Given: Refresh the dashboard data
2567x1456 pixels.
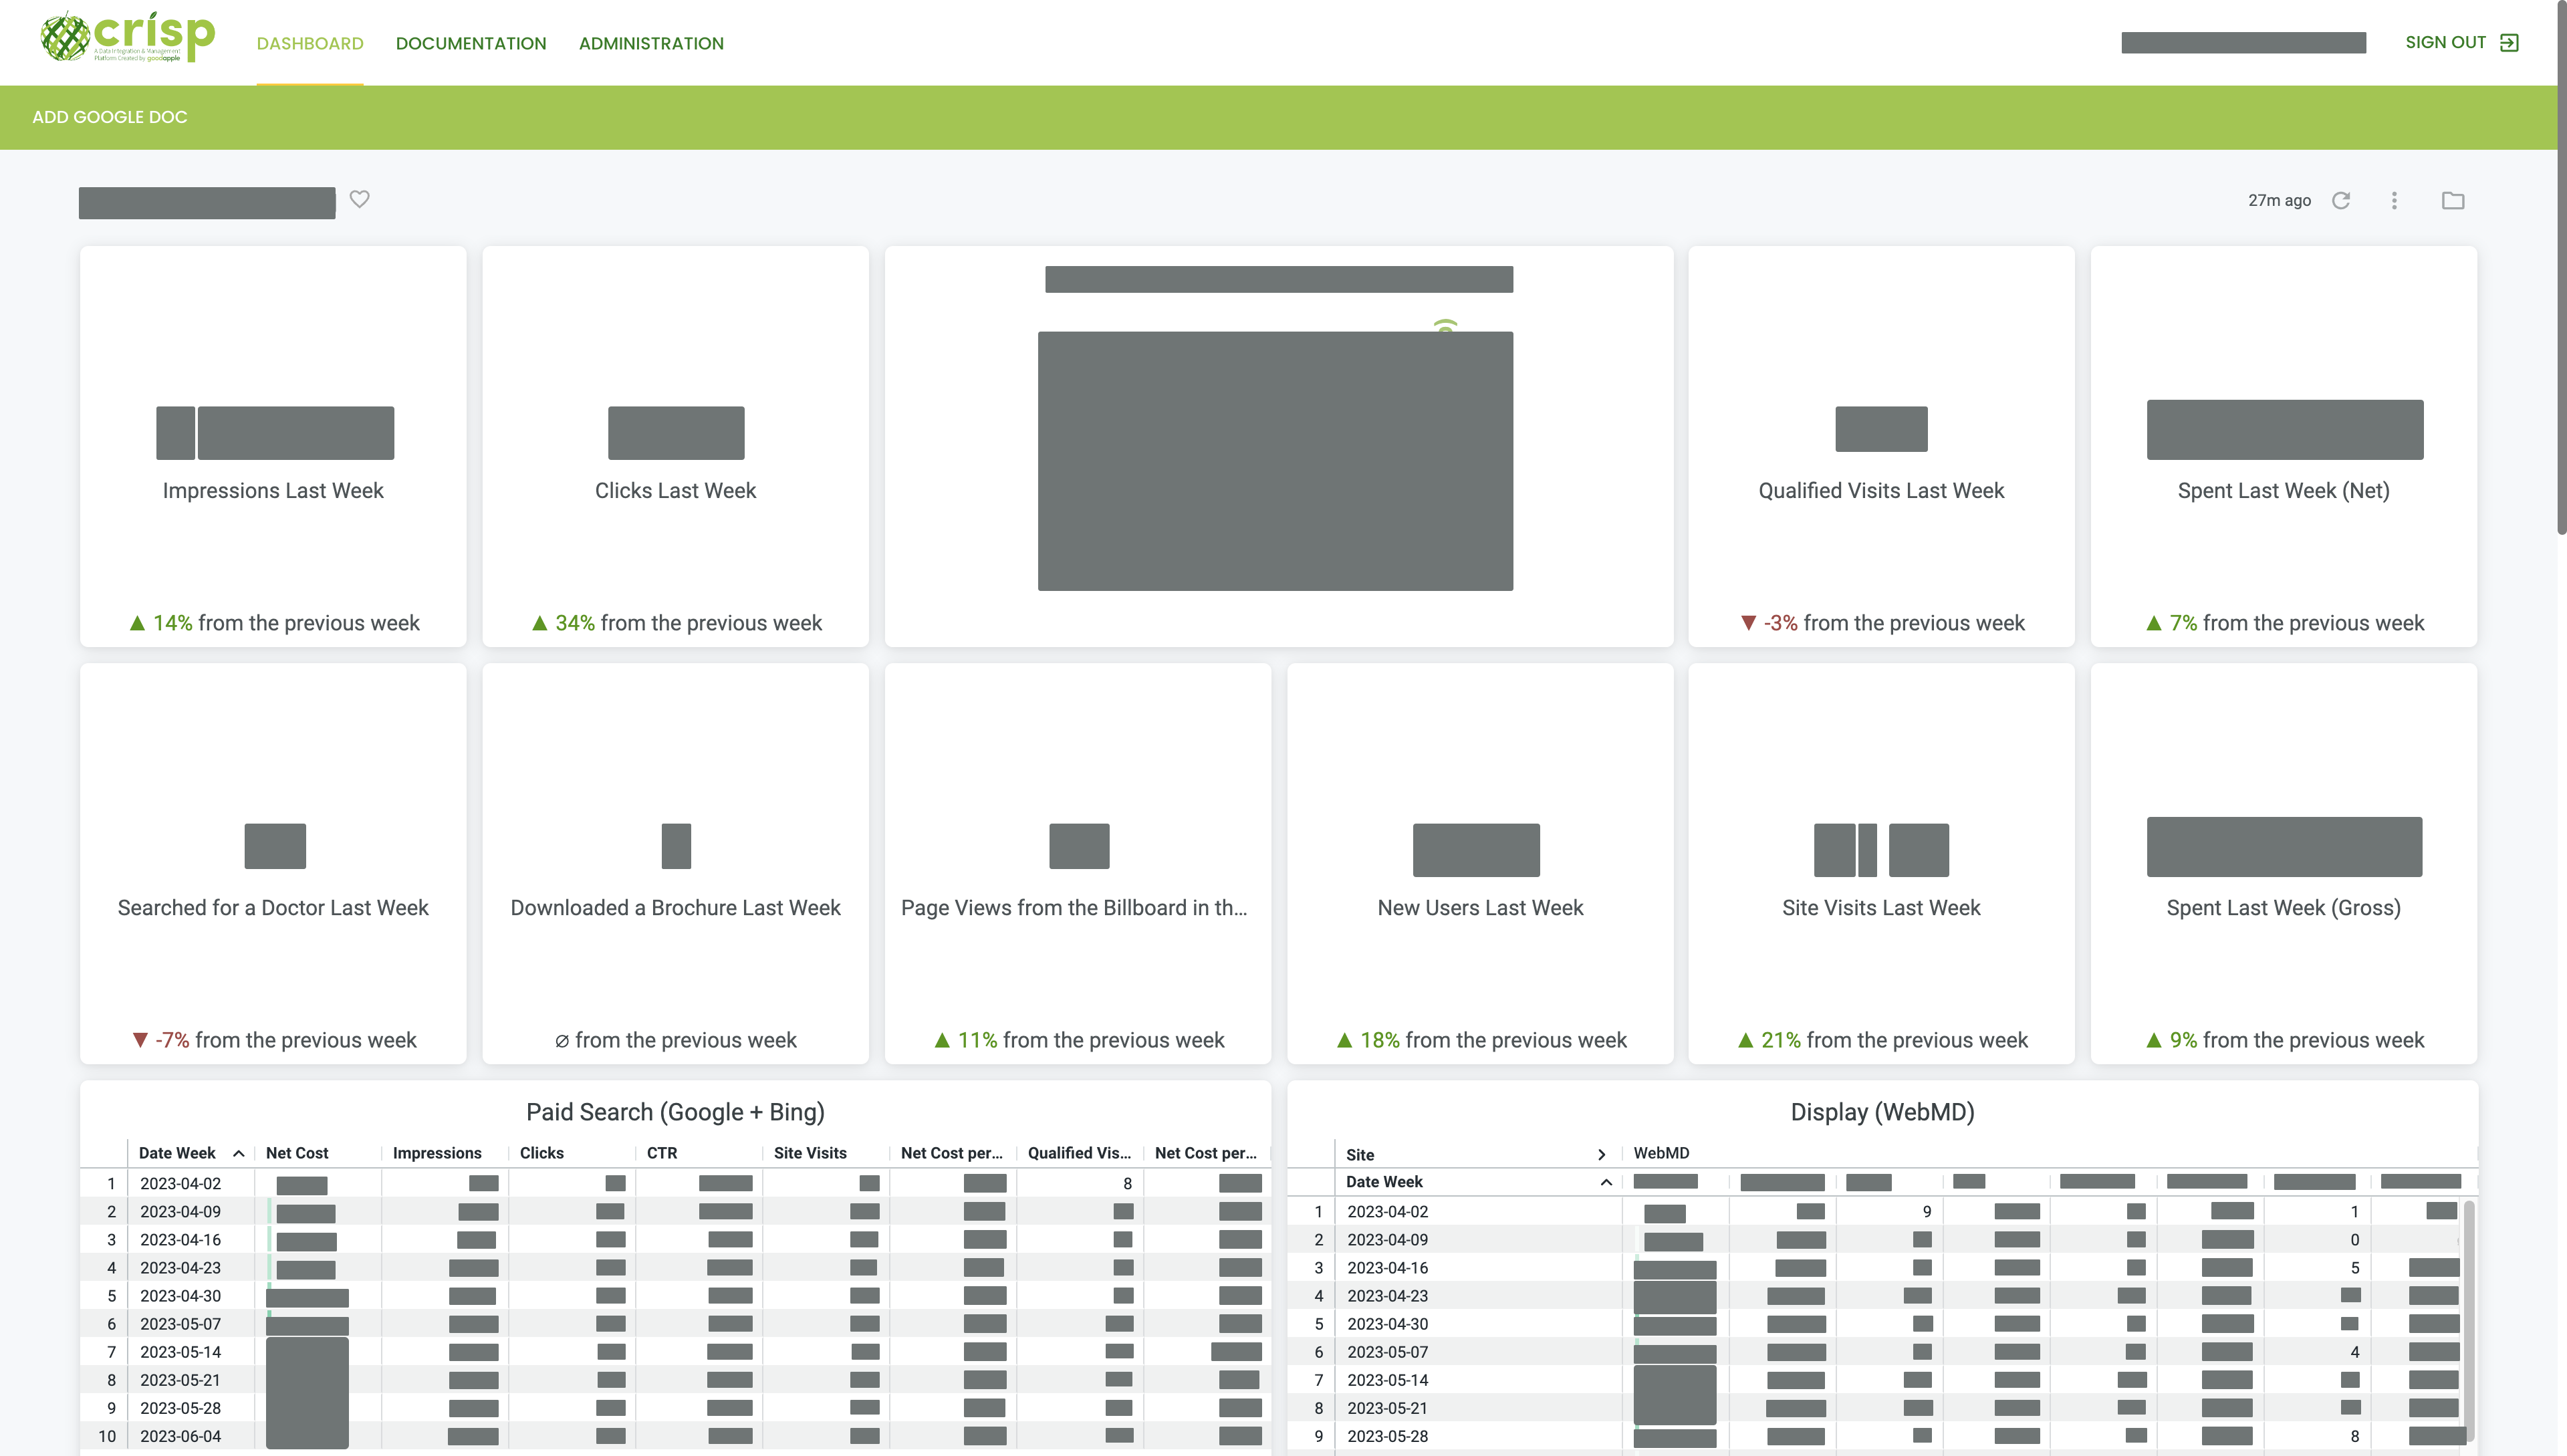Looking at the screenshot, I should 2341,200.
